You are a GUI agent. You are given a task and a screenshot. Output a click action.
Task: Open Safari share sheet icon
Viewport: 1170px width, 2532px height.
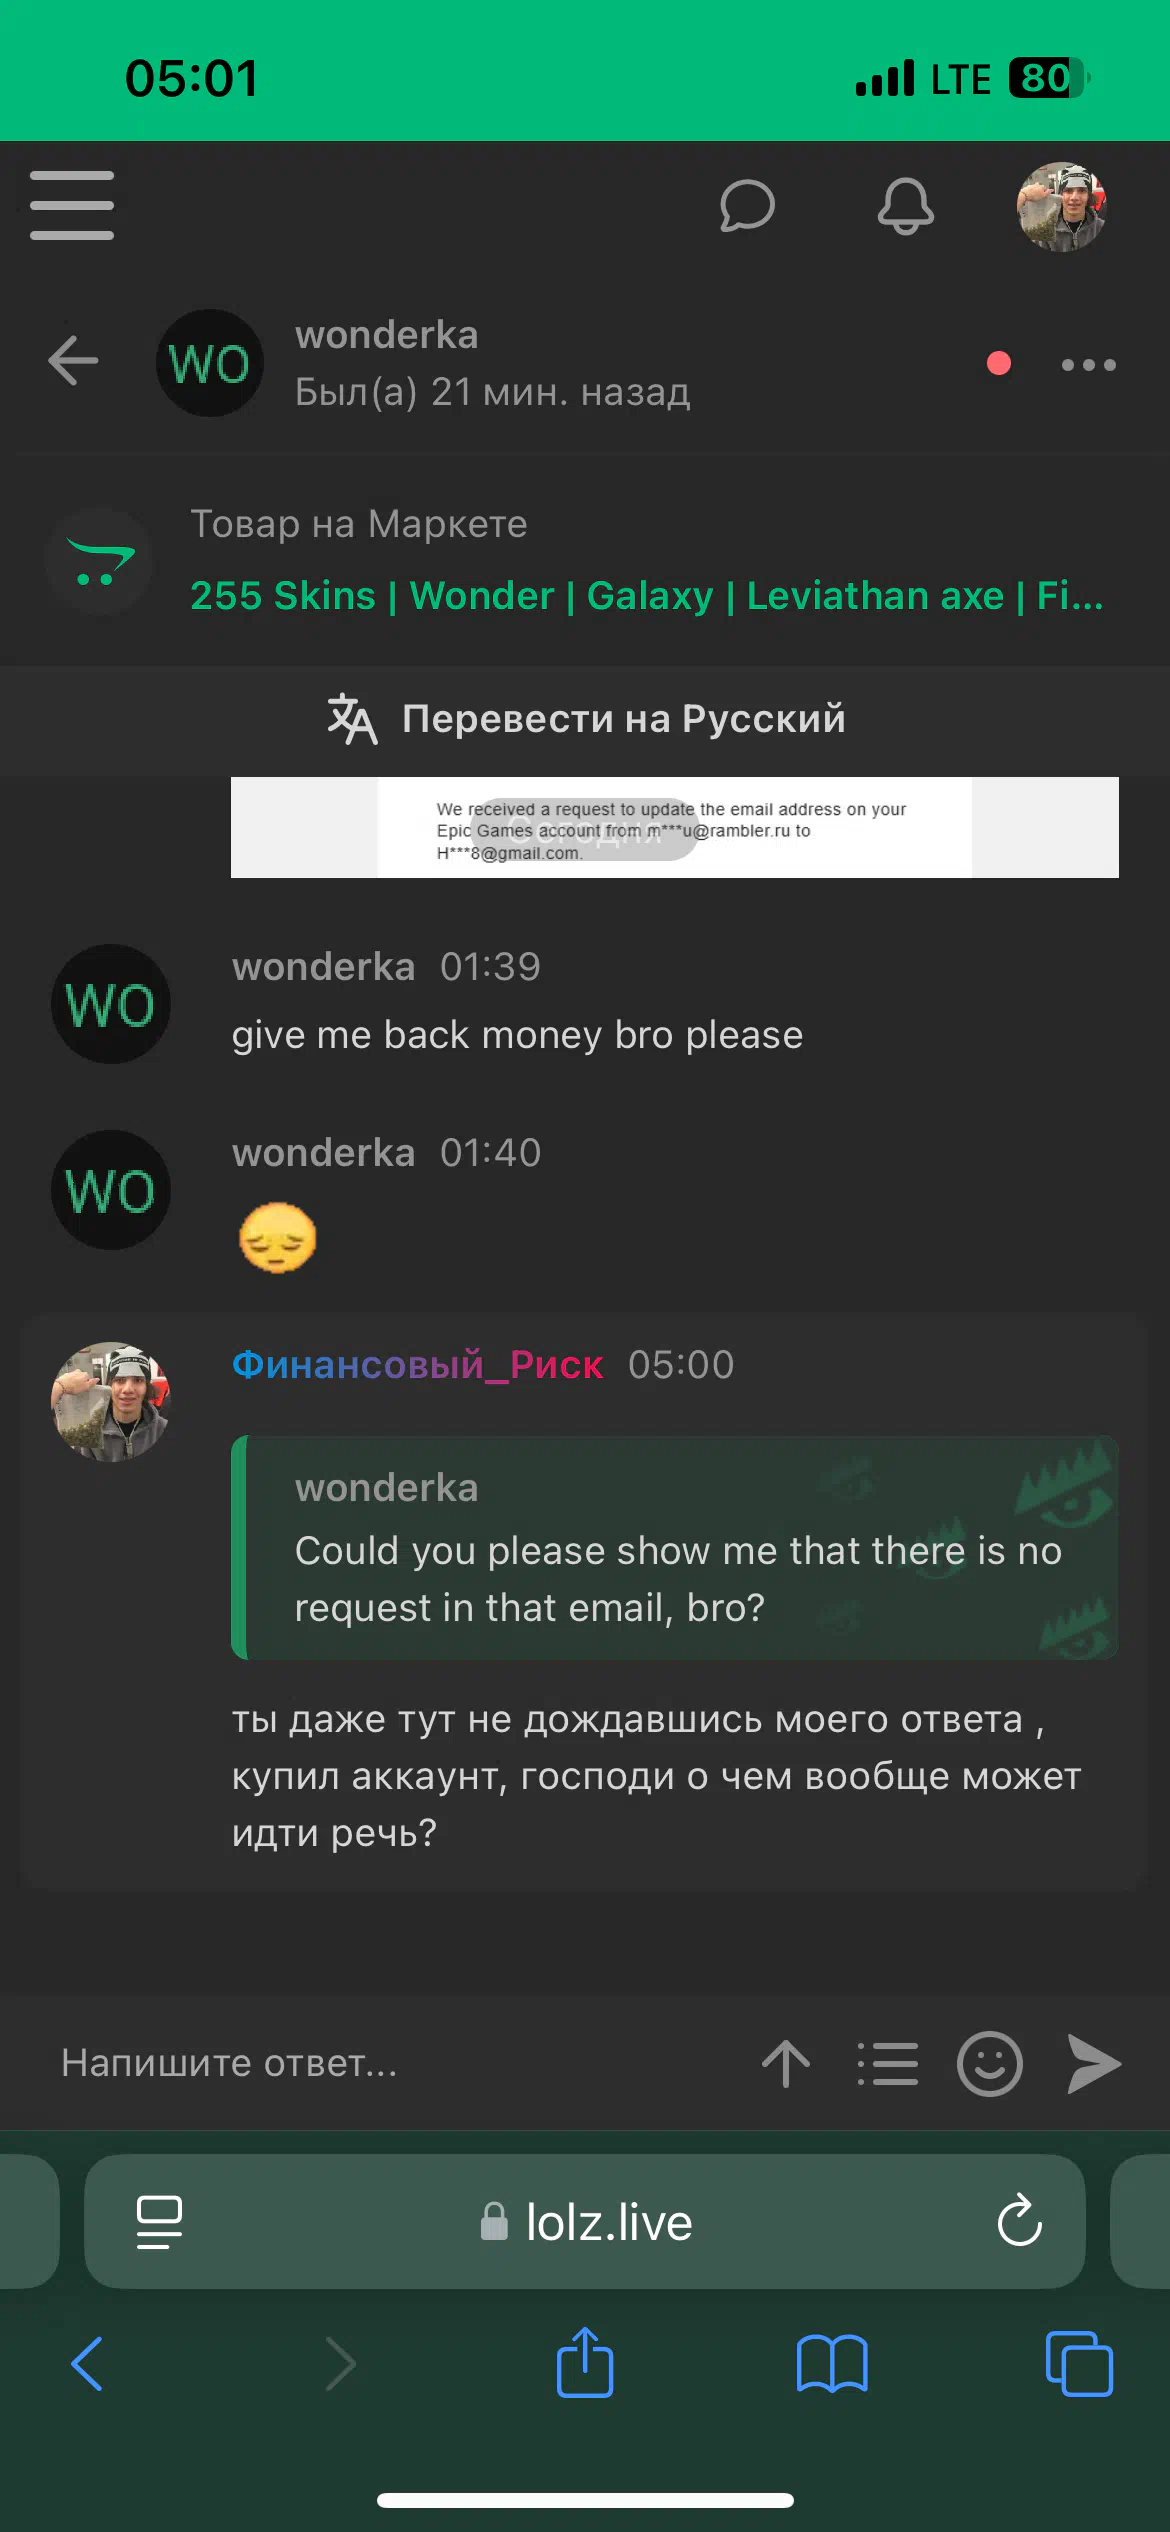click(585, 2362)
